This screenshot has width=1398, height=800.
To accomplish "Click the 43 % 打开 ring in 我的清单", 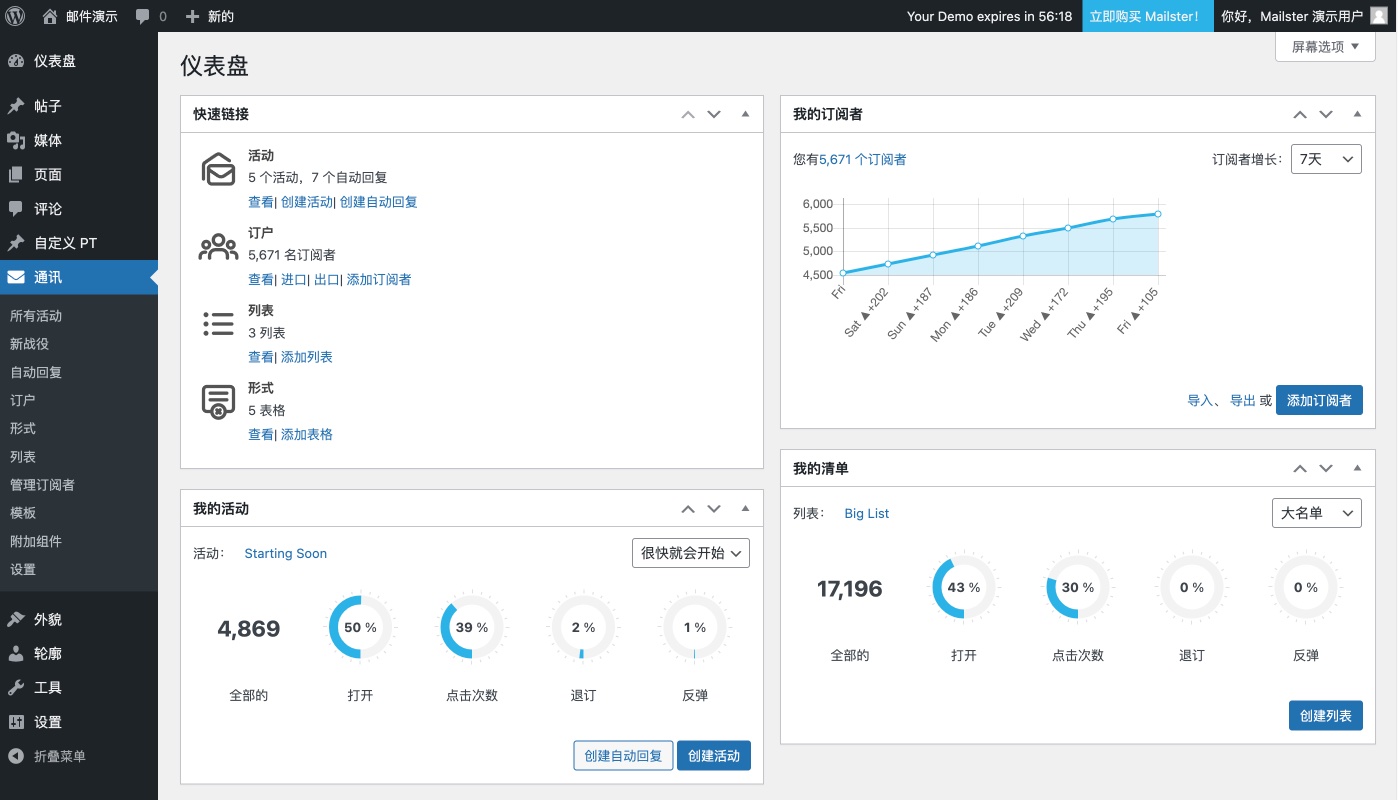I will tap(964, 588).
